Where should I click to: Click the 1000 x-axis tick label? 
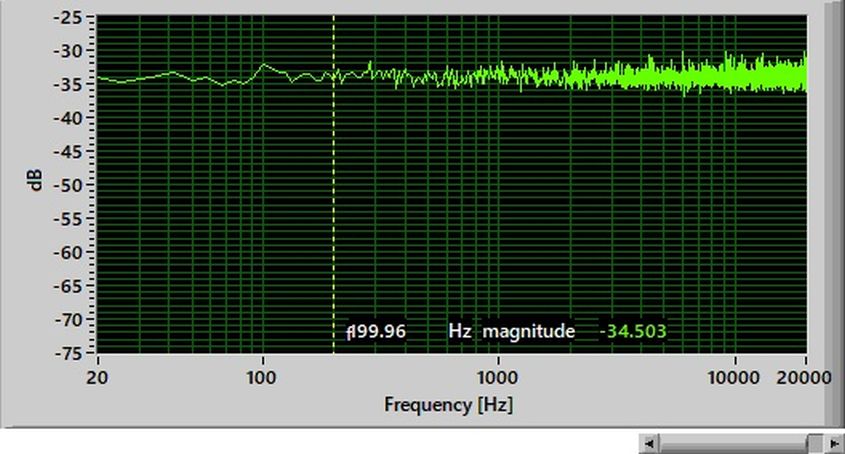pyautogui.click(x=497, y=377)
